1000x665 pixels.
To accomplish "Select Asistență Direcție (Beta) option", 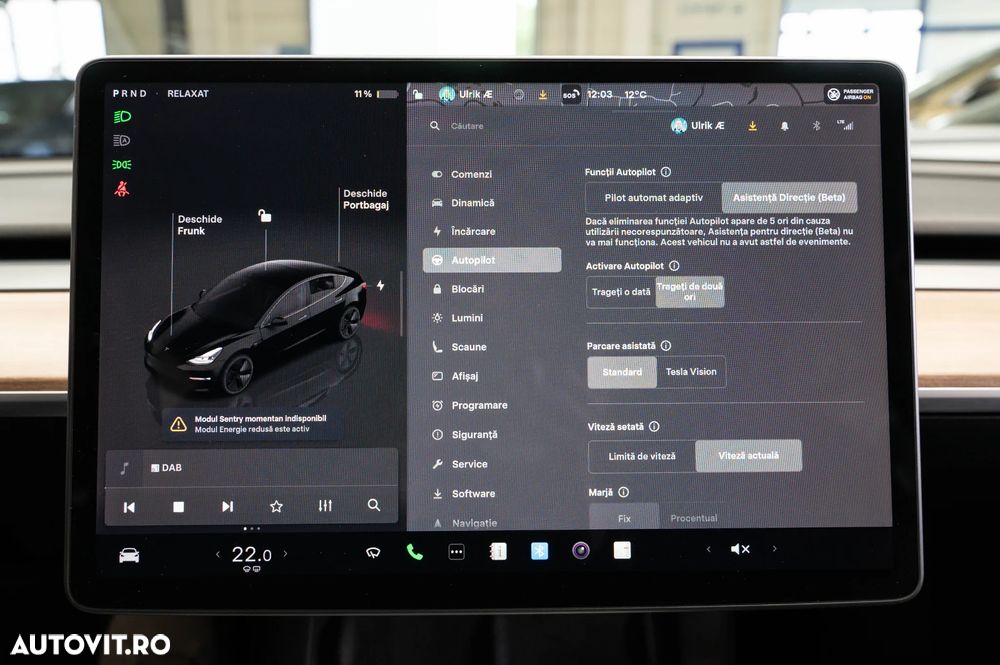I will click(x=789, y=198).
